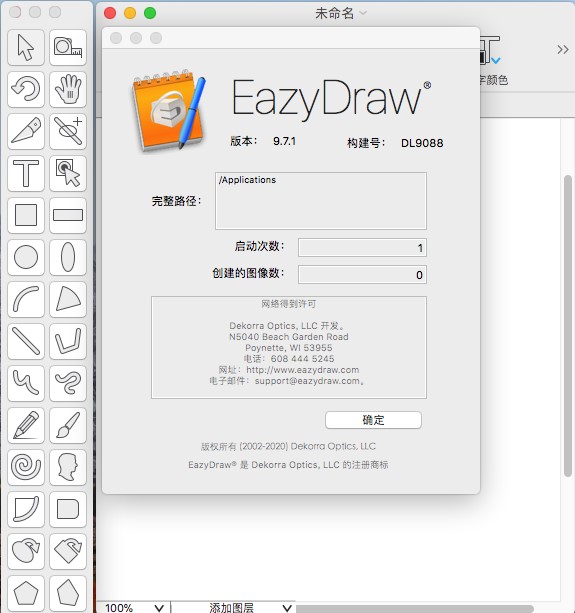The height and width of the screenshot is (613, 575).
Task: Pick the hand pan tool
Action: (68, 90)
